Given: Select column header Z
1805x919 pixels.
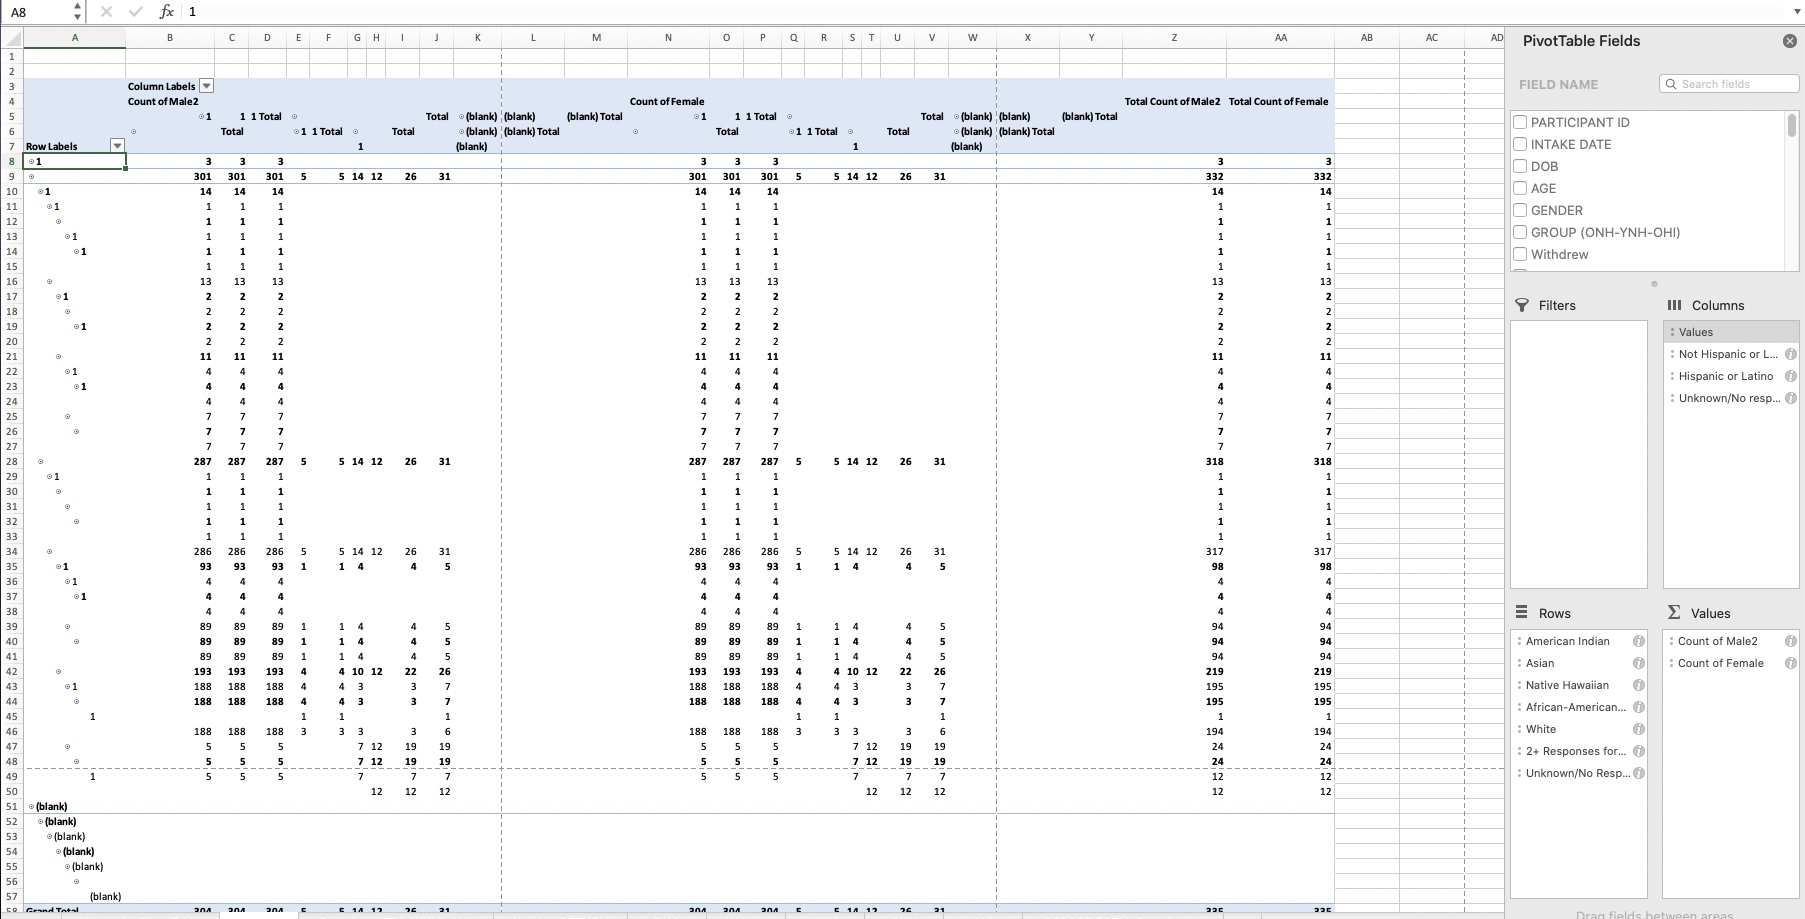Looking at the screenshot, I should tap(1174, 38).
